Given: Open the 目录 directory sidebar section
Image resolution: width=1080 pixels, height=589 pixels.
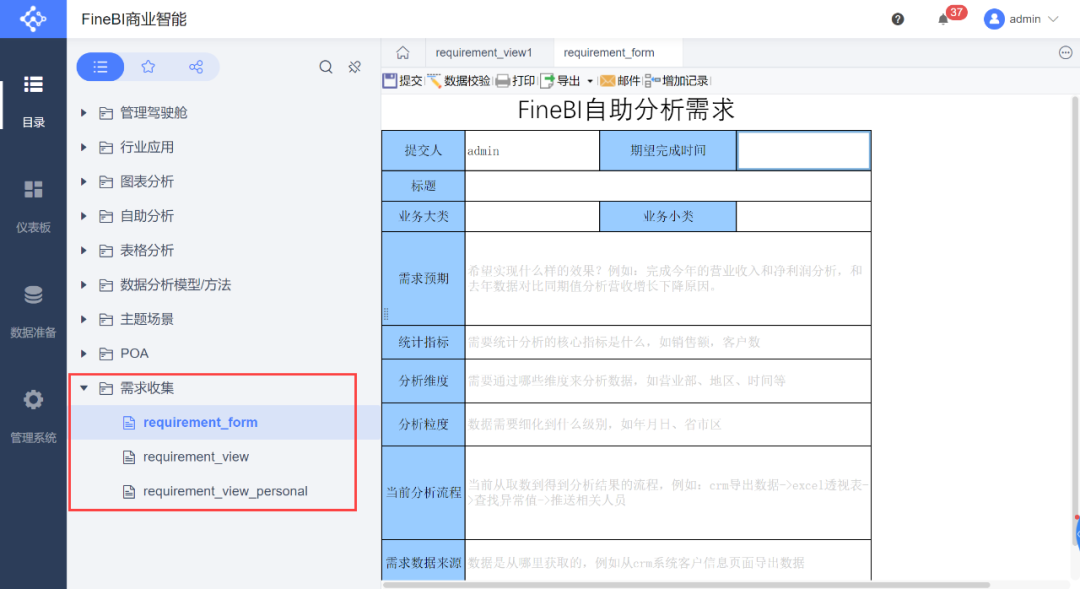Looking at the screenshot, I should coord(33,102).
